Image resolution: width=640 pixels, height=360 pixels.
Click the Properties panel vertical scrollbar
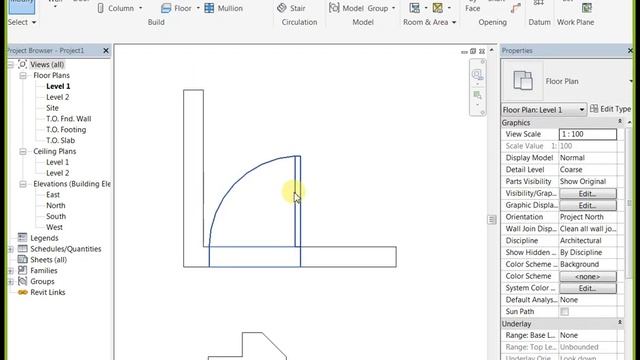(x=629, y=204)
